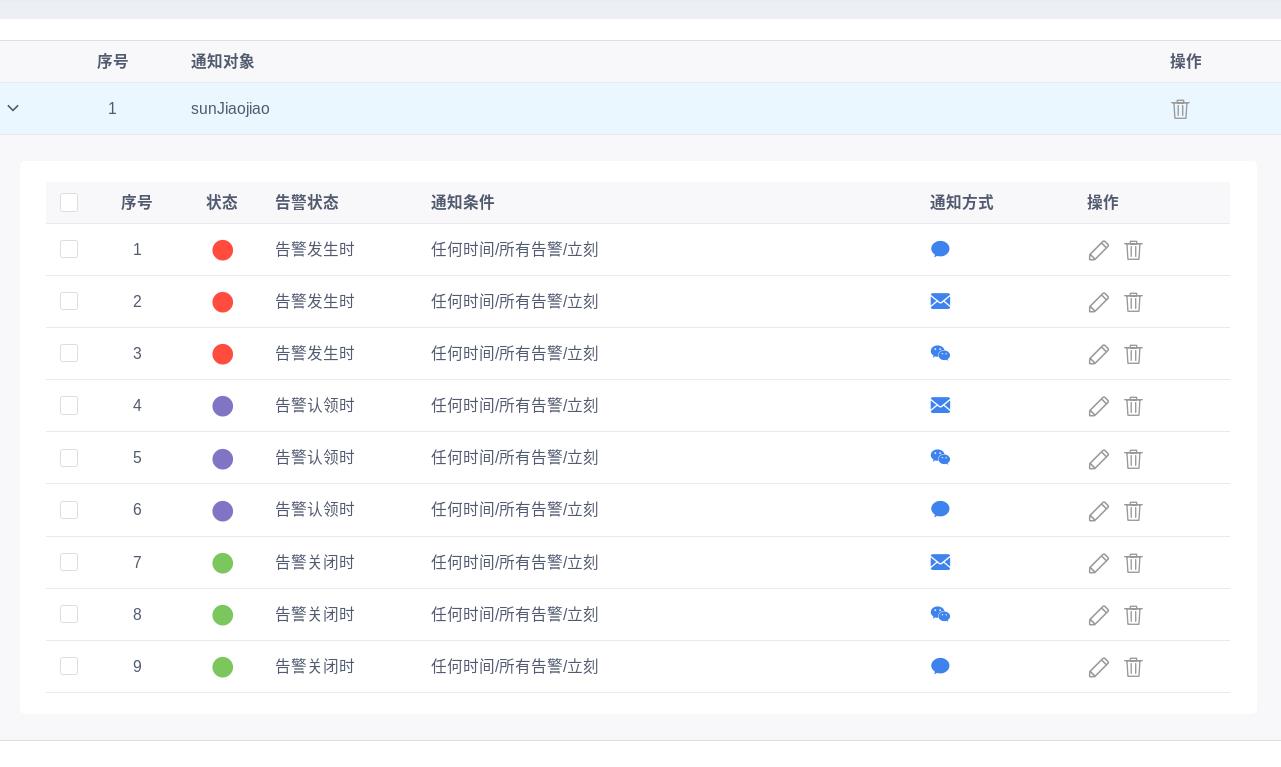Delete rule number 2
Viewport: 1281px width, 767px height.
(1133, 302)
